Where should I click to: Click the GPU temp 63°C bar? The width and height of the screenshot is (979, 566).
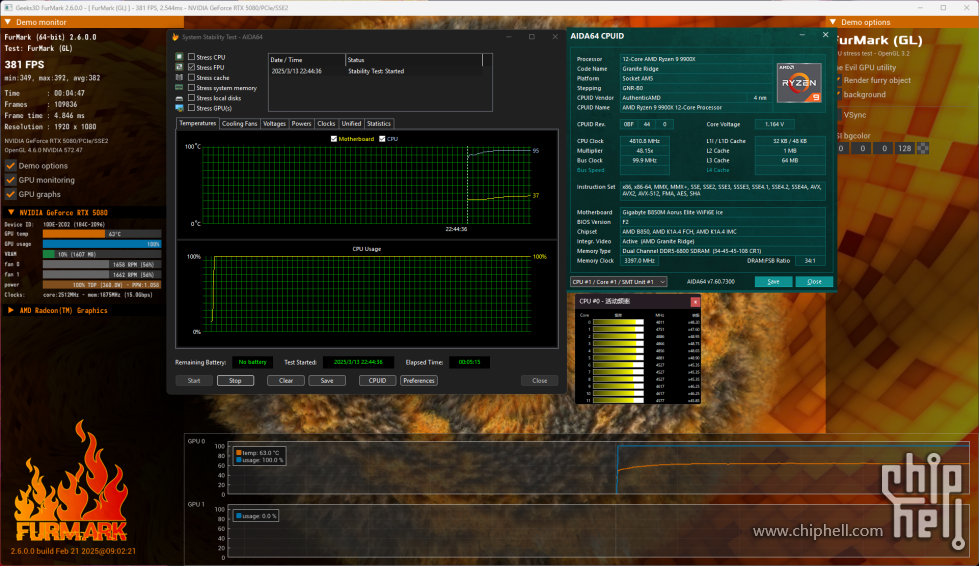tap(102, 234)
